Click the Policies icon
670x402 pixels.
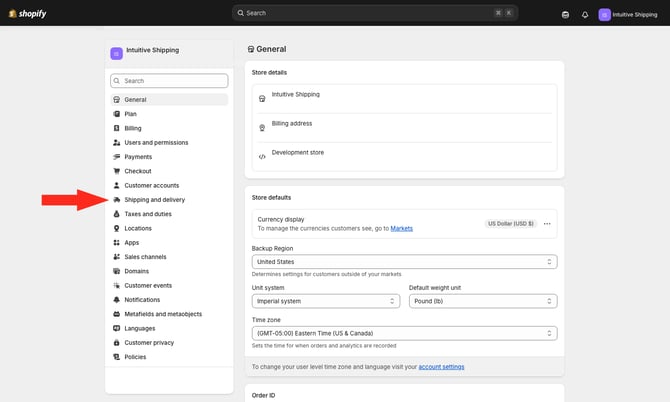point(117,357)
